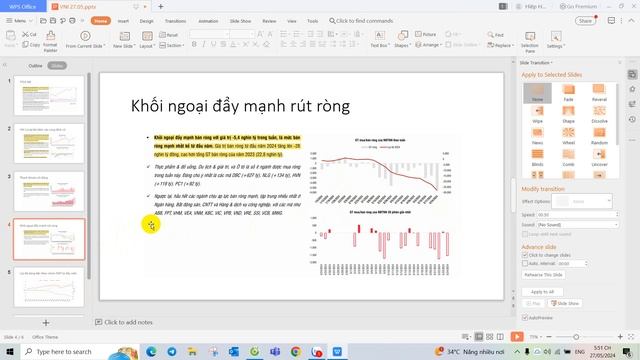
Task: Open the Replace dropdown
Action: [500, 45]
